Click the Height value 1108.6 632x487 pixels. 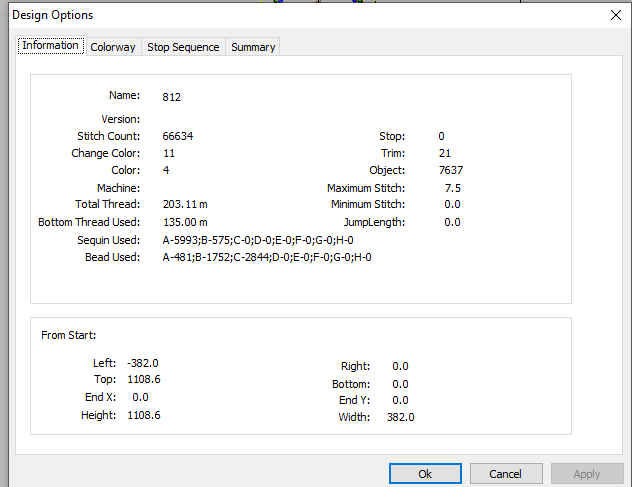coord(144,415)
